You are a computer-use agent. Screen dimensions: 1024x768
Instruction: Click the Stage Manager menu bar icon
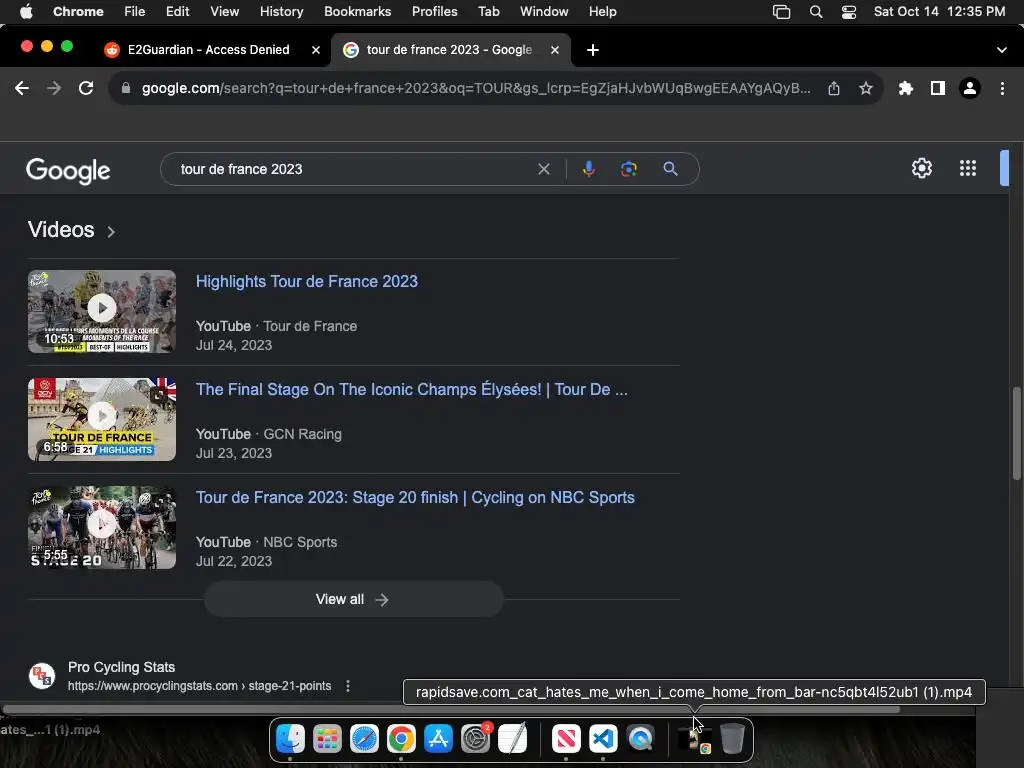click(x=781, y=11)
